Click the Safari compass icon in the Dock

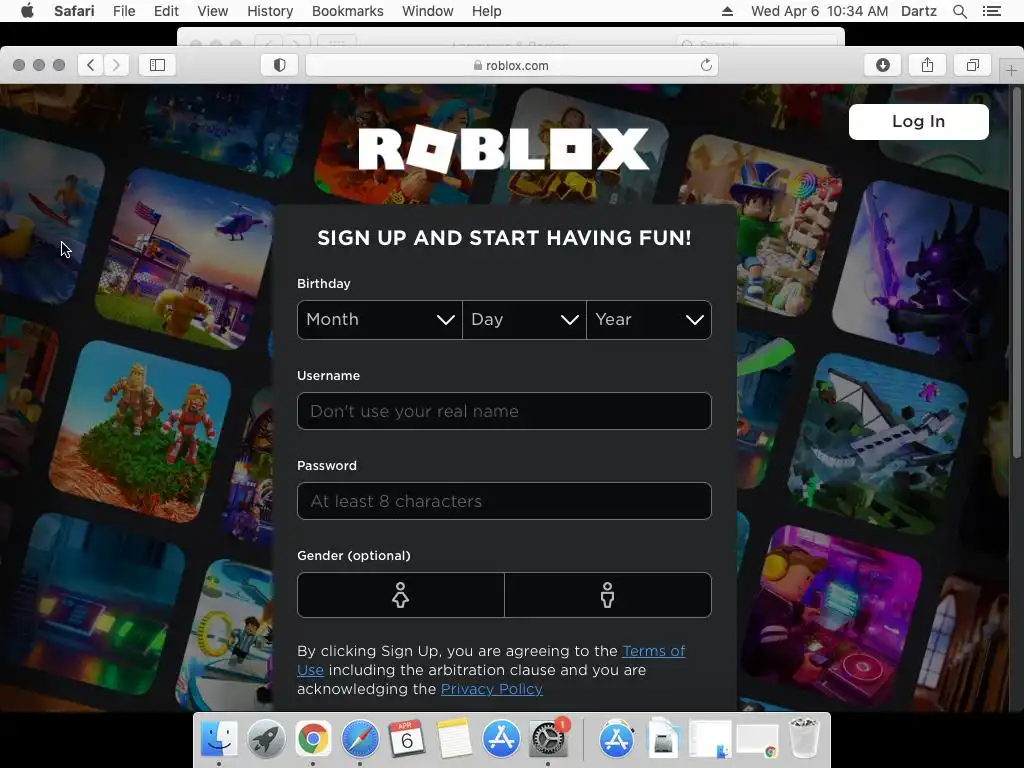(360, 739)
